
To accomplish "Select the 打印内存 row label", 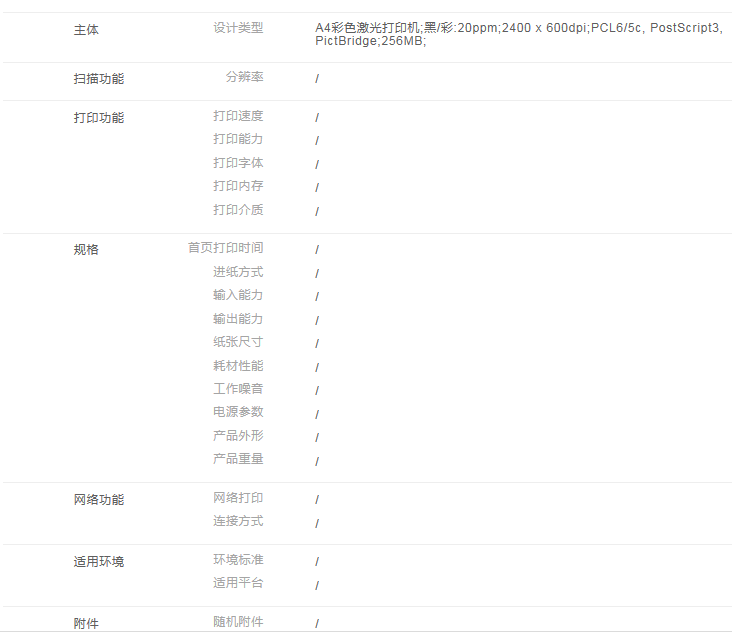I will [238, 186].
